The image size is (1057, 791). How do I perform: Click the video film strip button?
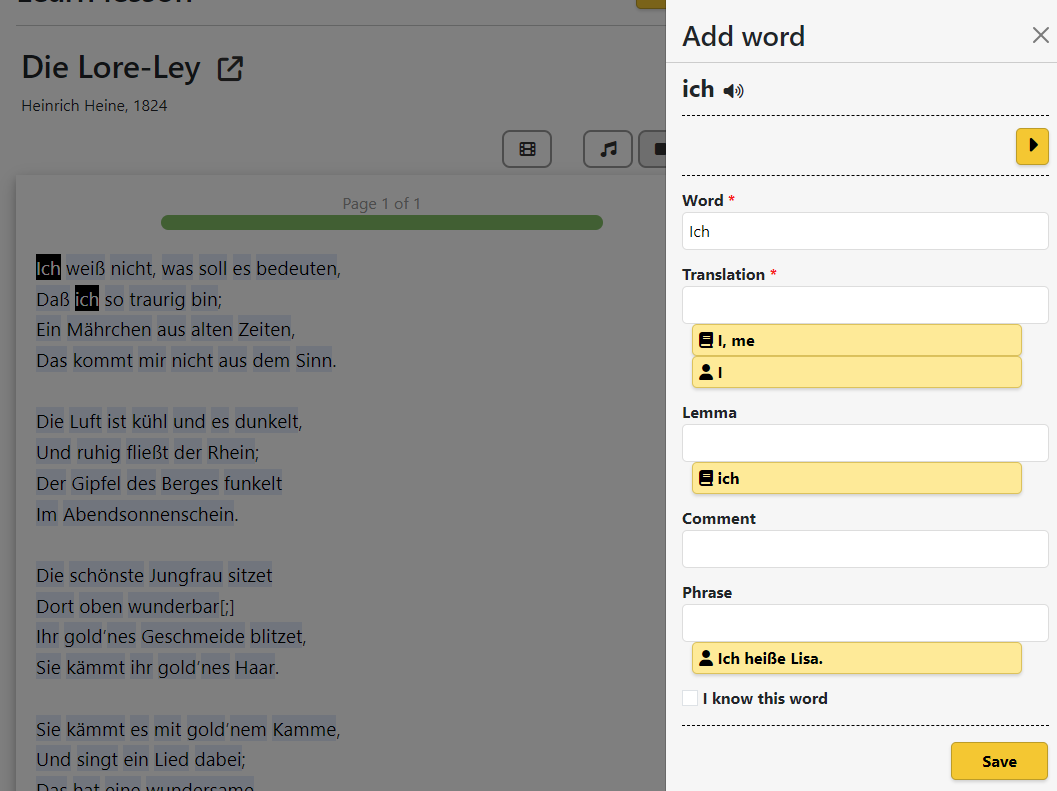coord(527,149)
